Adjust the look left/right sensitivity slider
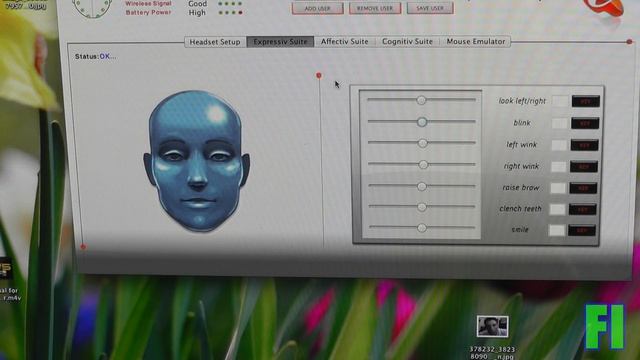 click(x=421, y=100)
